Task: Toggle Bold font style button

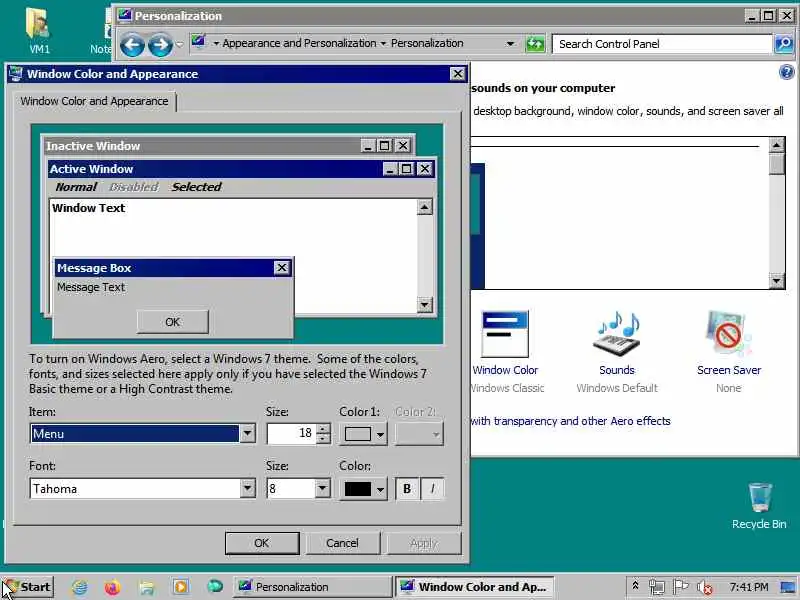Action: point(407,489)
